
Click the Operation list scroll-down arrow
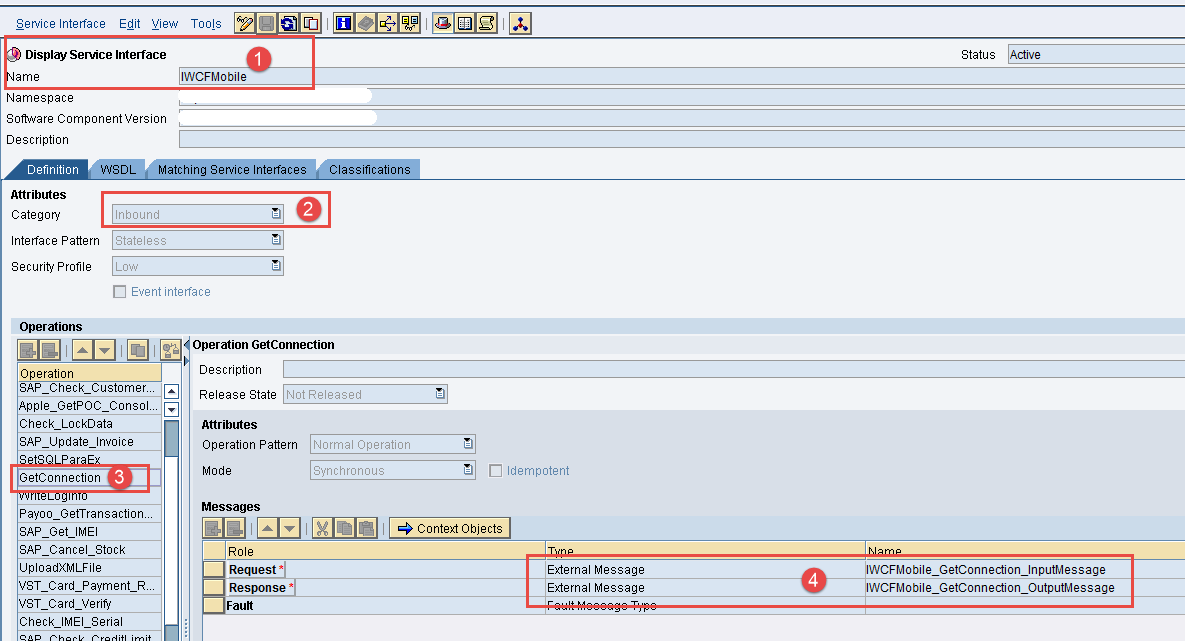click(171, 409)
